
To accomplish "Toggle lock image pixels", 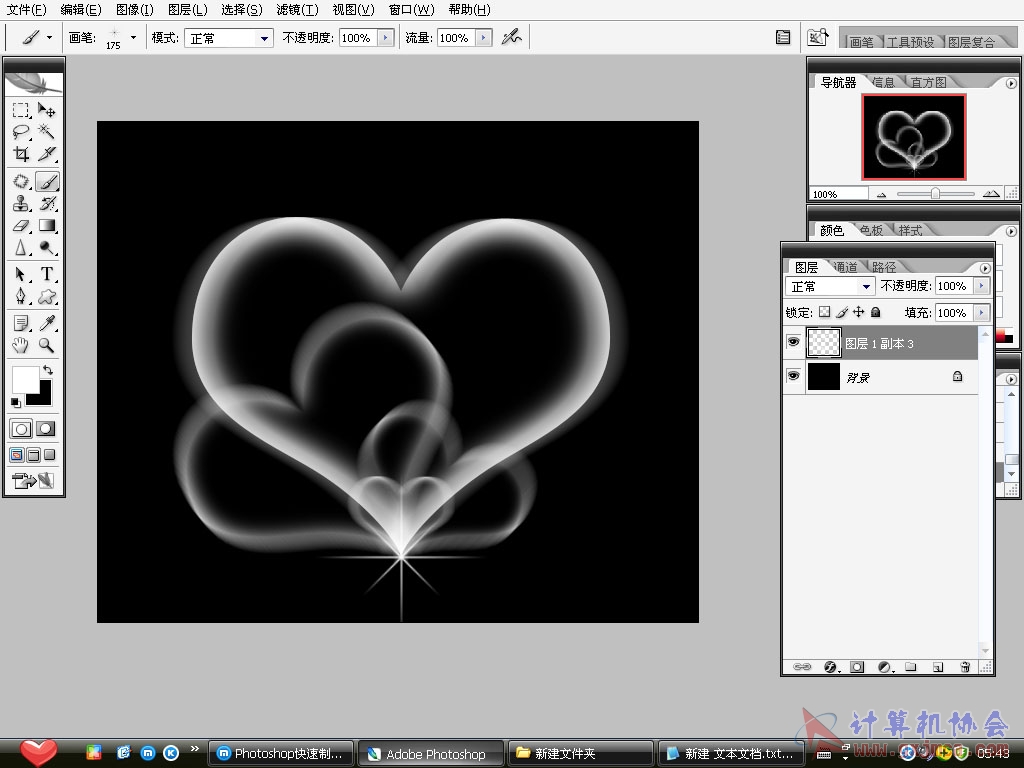I will click(842, 312).
